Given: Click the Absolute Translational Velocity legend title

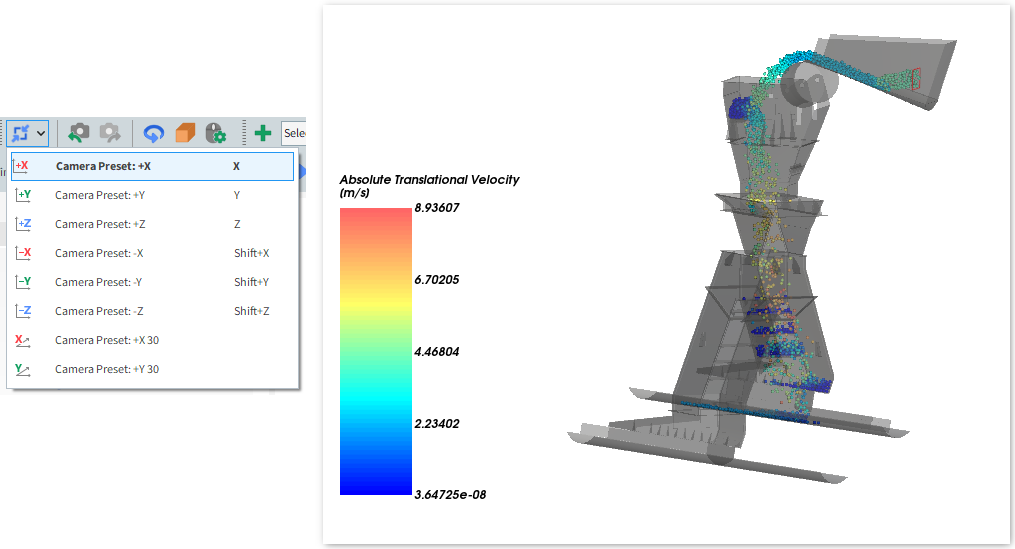Looking at the screenshot, I should pos(429,180).
